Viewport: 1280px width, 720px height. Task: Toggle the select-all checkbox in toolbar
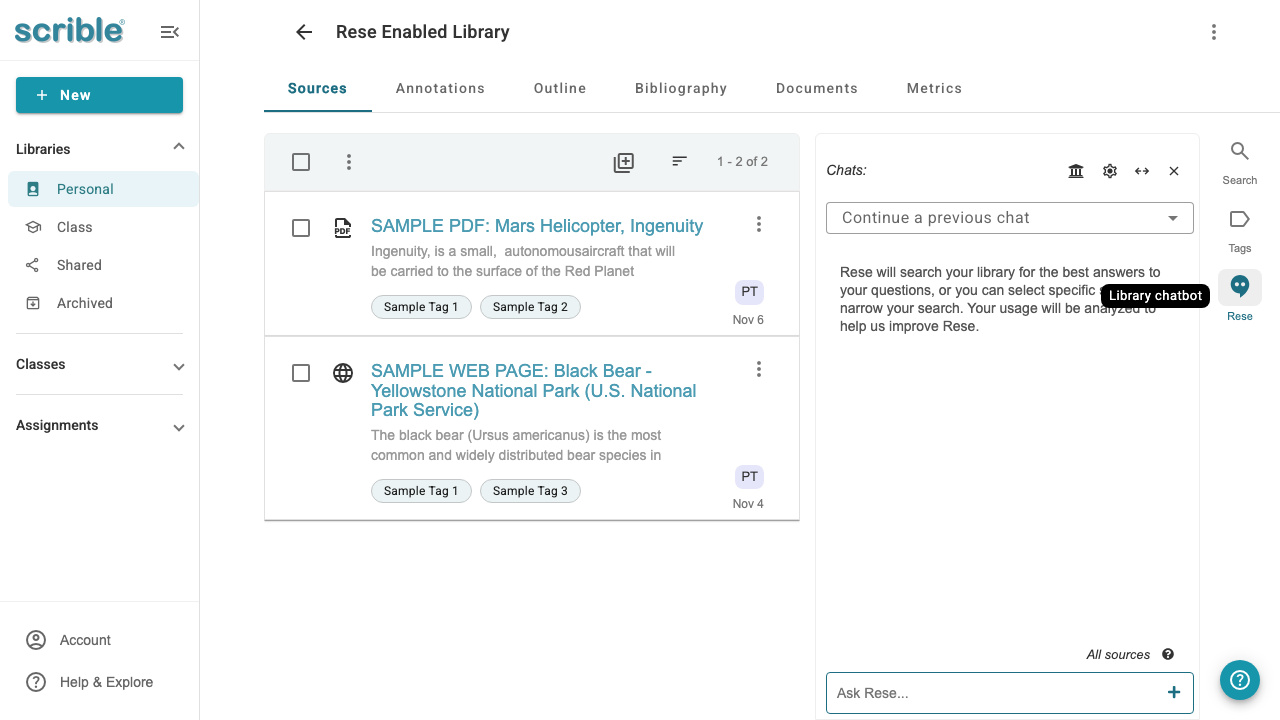(x=301, y=161)
